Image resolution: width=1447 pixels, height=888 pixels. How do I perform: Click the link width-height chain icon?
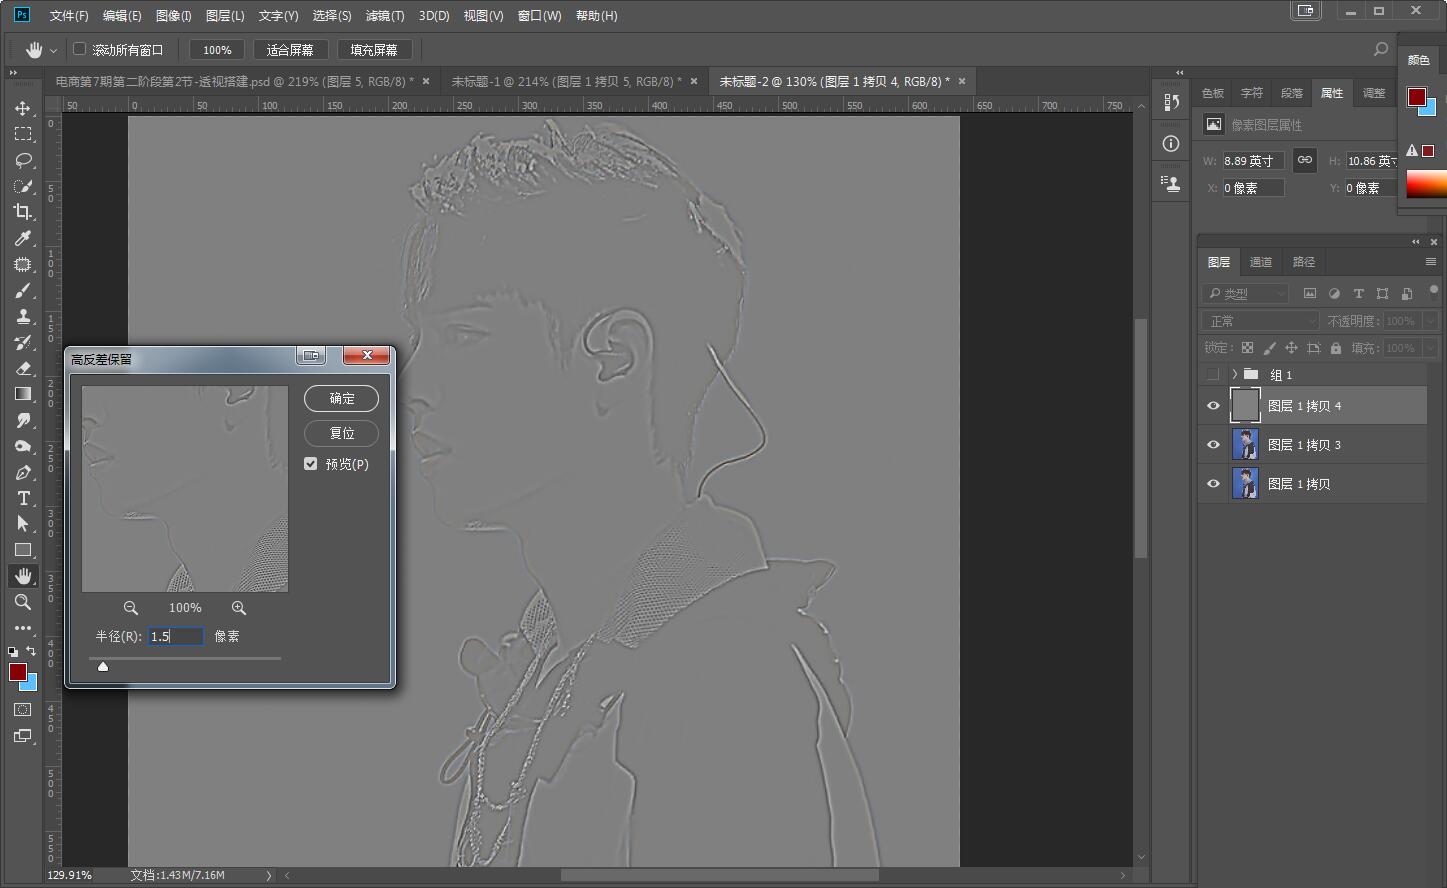(1304, 160)
